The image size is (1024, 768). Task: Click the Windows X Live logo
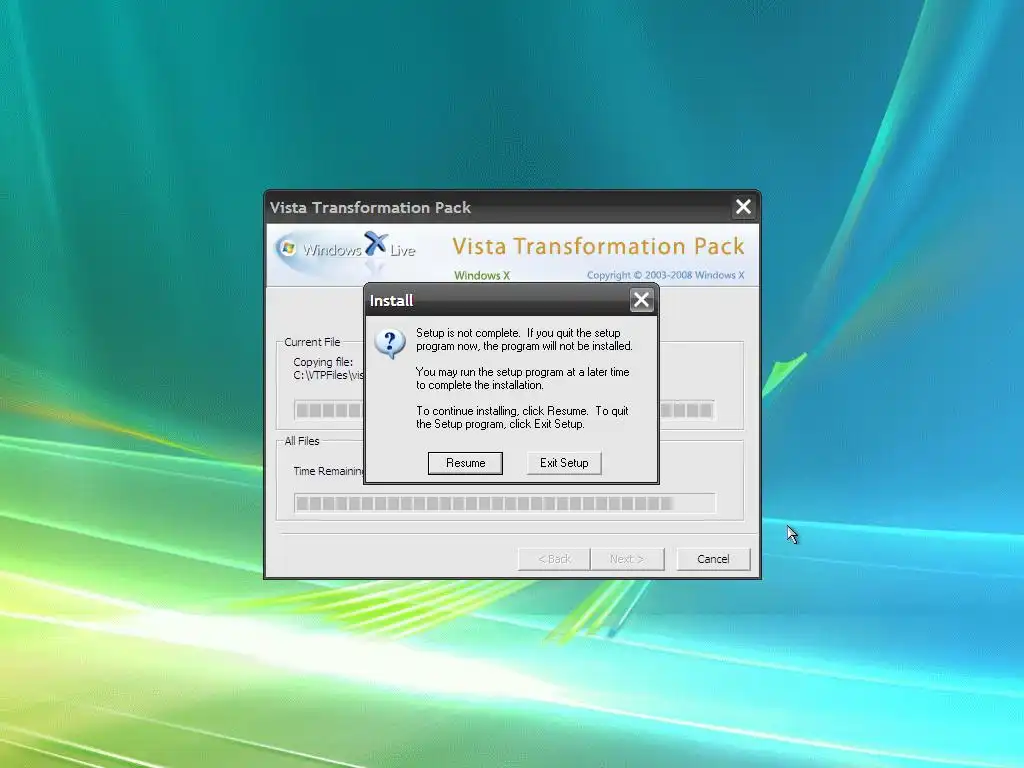345,251
